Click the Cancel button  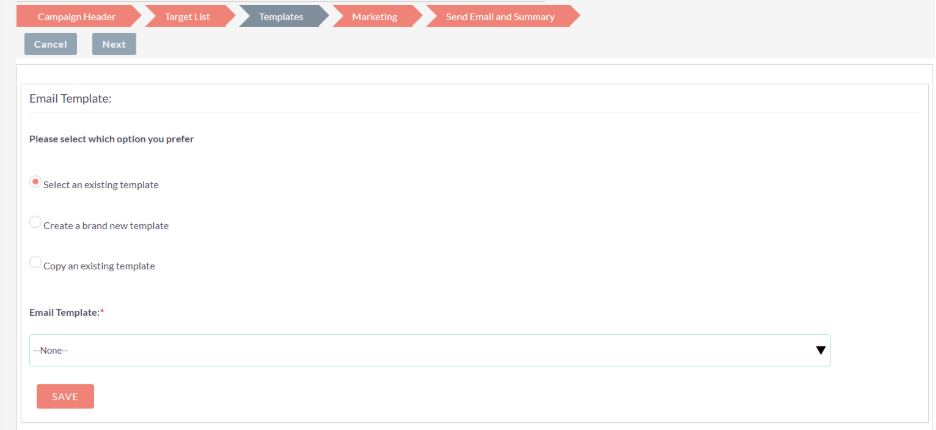point(50,44)
